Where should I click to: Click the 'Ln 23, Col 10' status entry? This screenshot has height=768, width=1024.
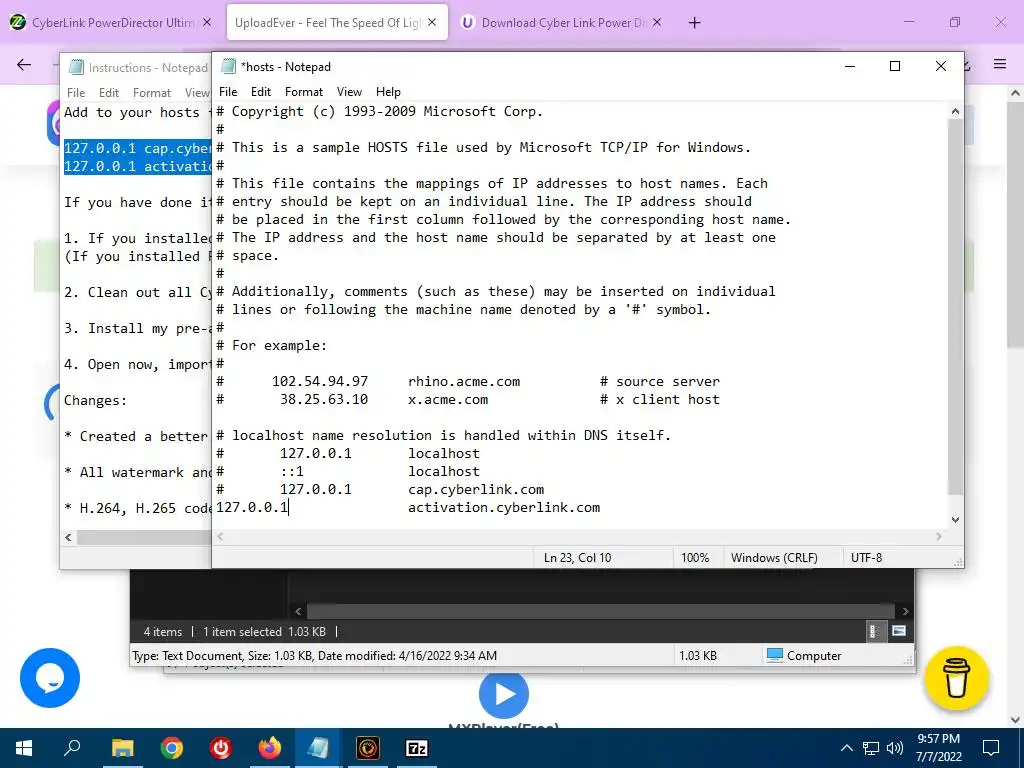[577, 558]
